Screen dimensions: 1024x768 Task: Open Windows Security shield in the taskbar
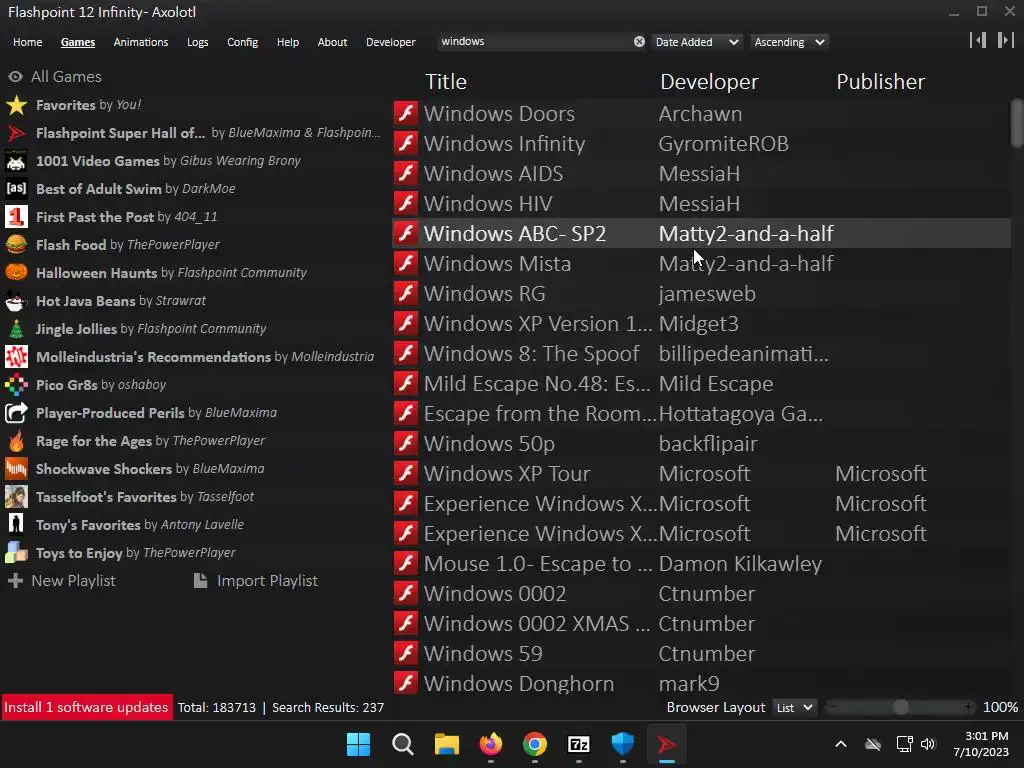(x=622, y=744)
